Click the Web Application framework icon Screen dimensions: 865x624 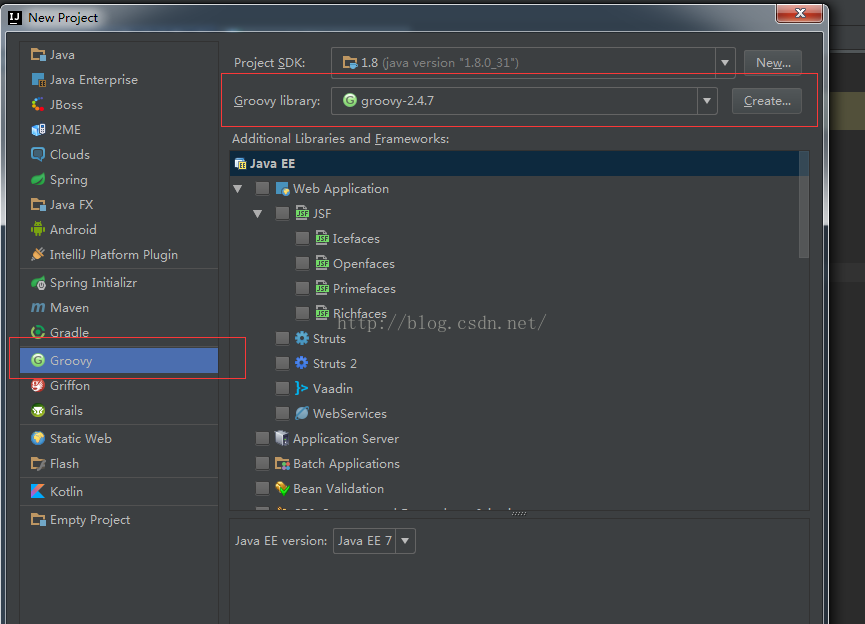click(282, 189)
